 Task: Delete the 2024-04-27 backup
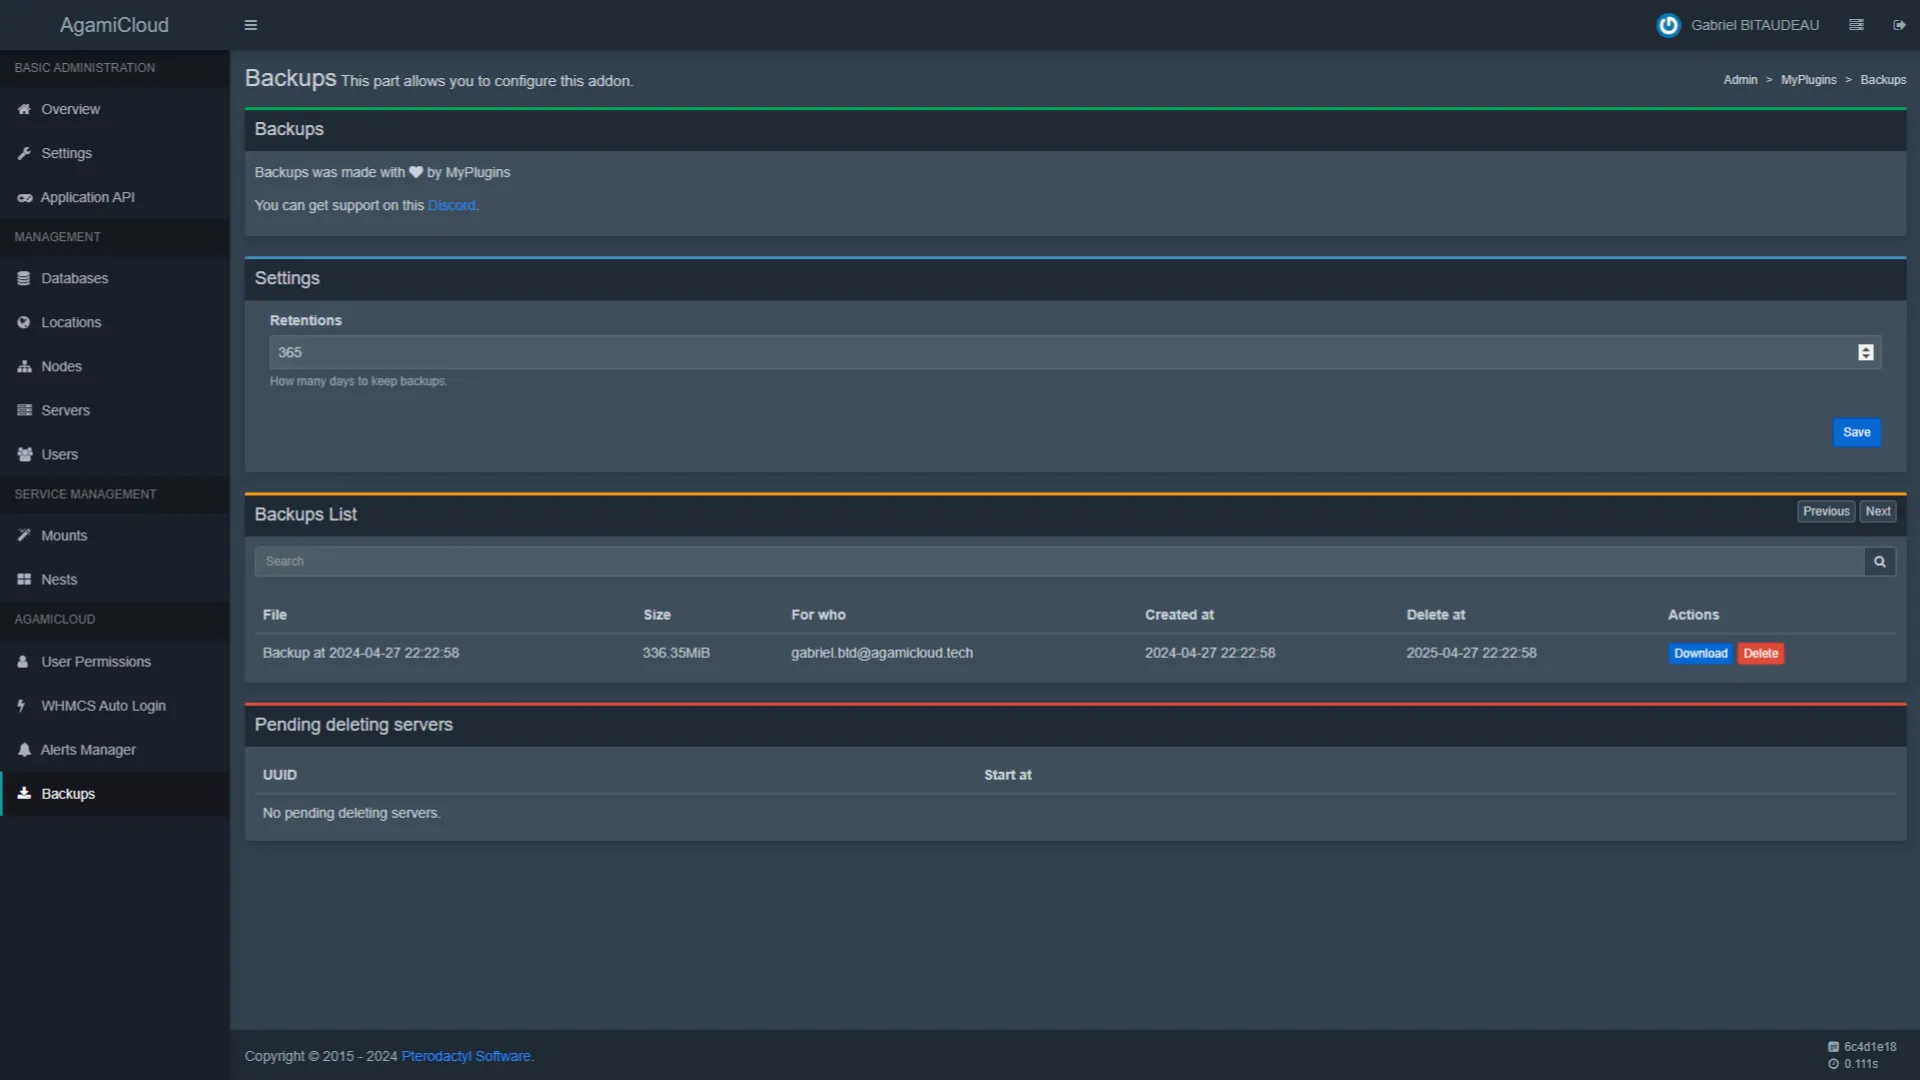tap(1760, 653)
